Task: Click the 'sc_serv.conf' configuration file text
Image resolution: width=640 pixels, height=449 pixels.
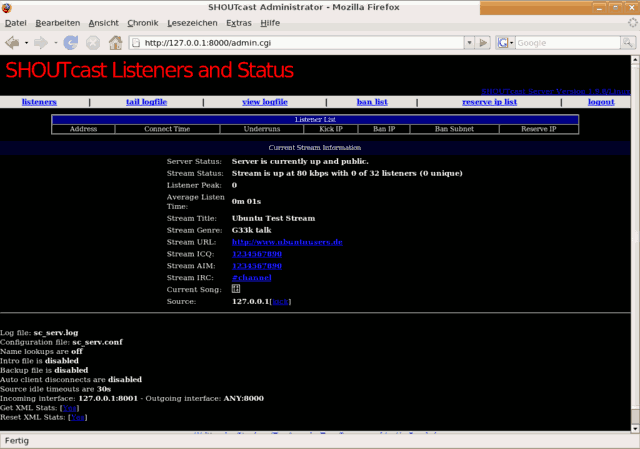Action: (97, 342)
